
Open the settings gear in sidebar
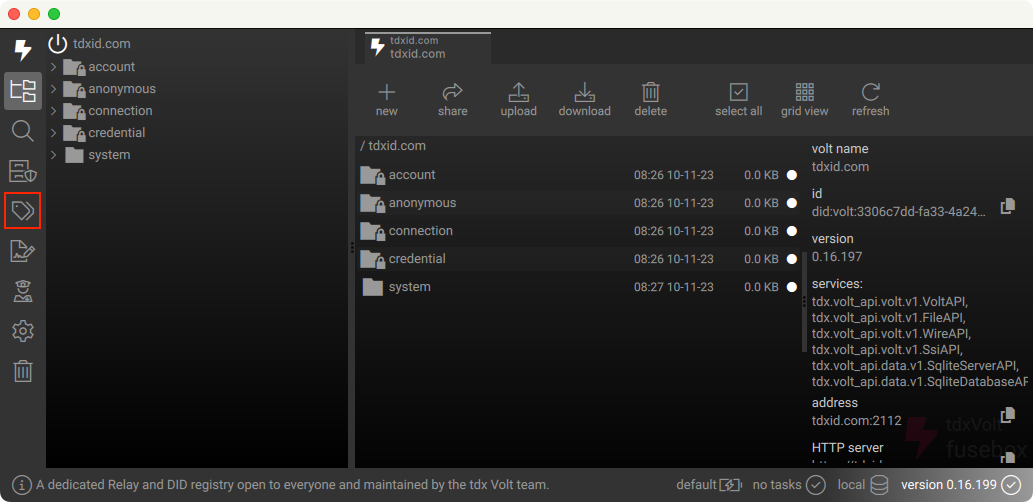[x=23, y=331]
